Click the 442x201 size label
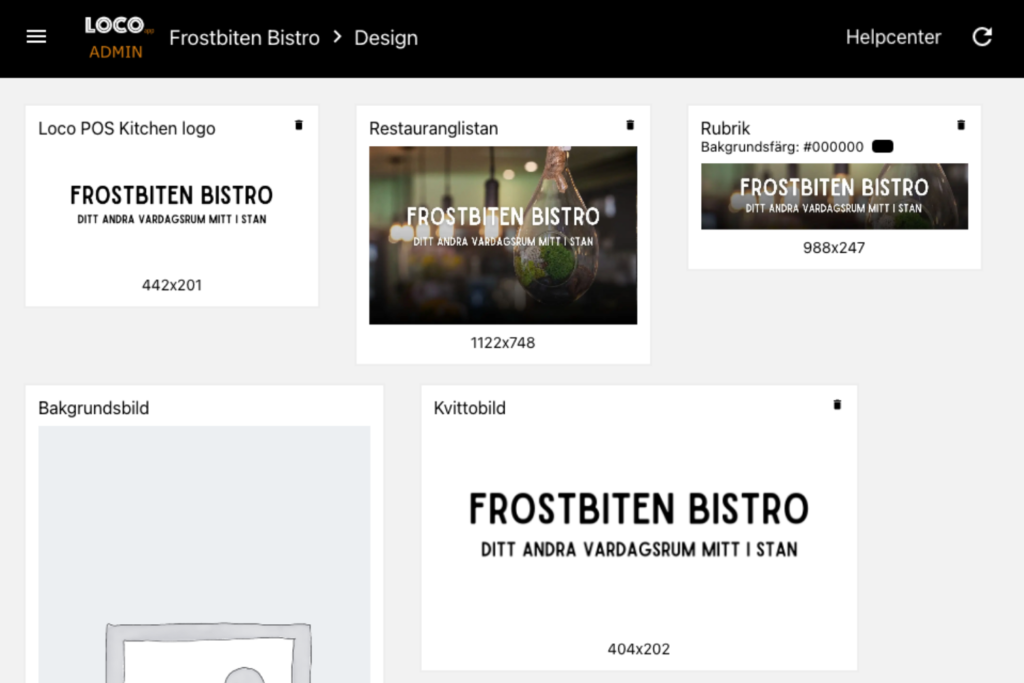The height and width of the screenshot is (683, 1024). (172, 285)
